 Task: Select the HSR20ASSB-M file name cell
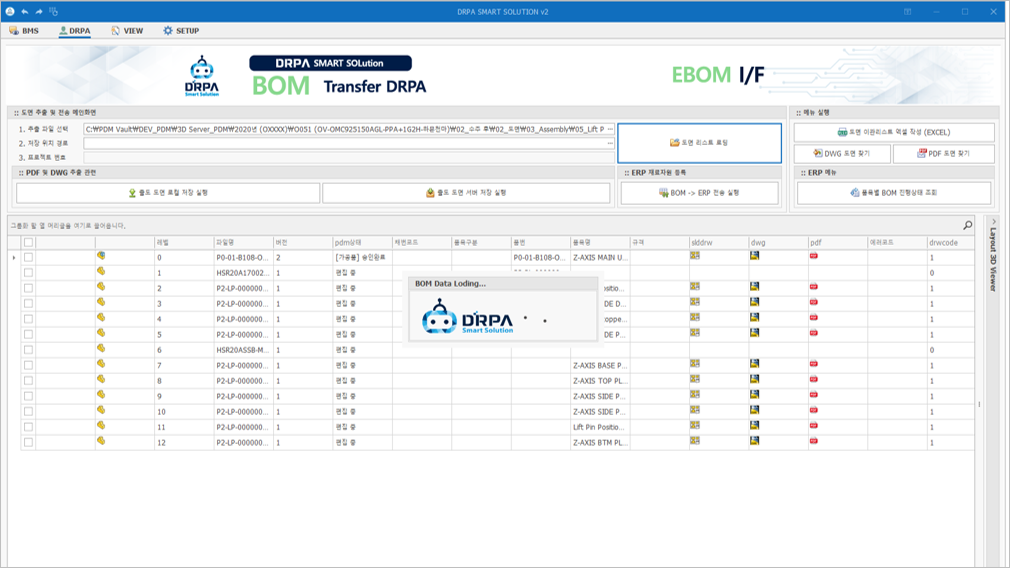tap(243, 350)
